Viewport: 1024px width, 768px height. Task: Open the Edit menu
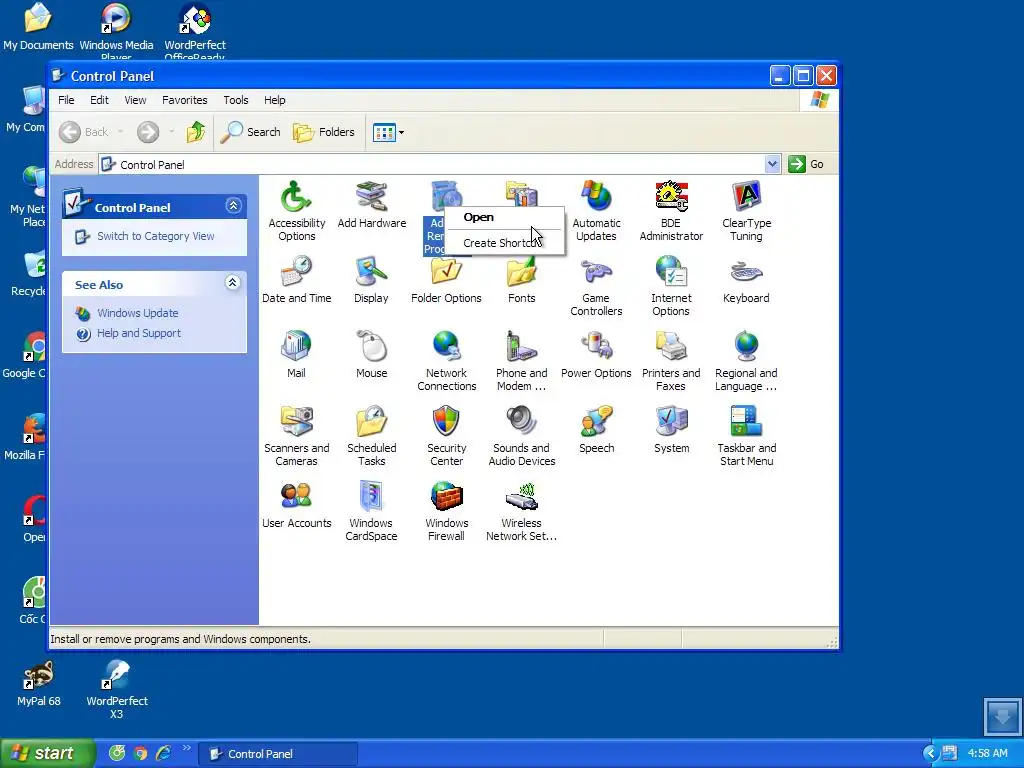(x=99, y=100)
